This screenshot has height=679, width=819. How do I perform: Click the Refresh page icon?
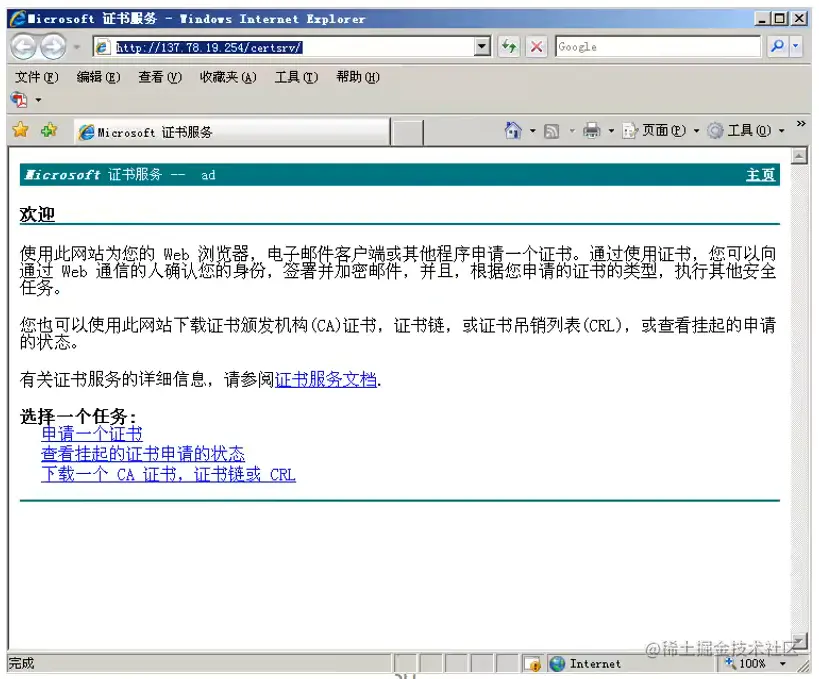509,47
